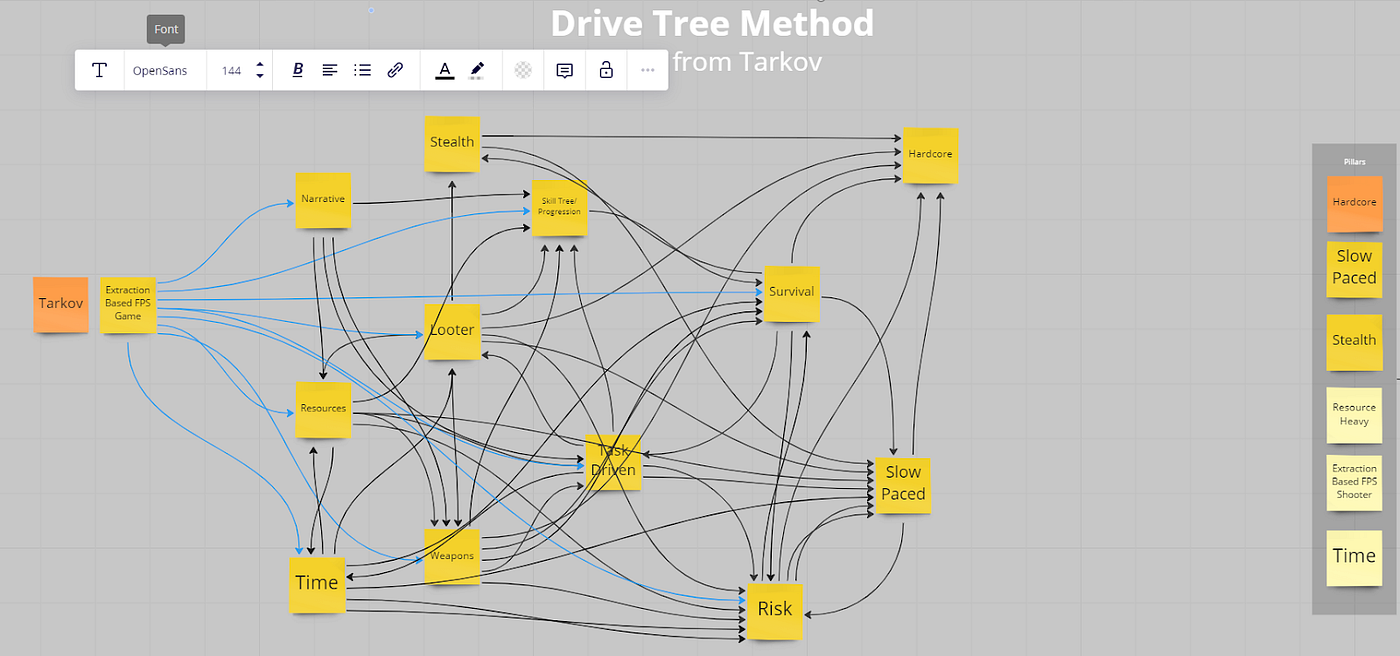Open the text alignment options
The height and width of the screenshot is (656, 1400).
click(329, 70)
